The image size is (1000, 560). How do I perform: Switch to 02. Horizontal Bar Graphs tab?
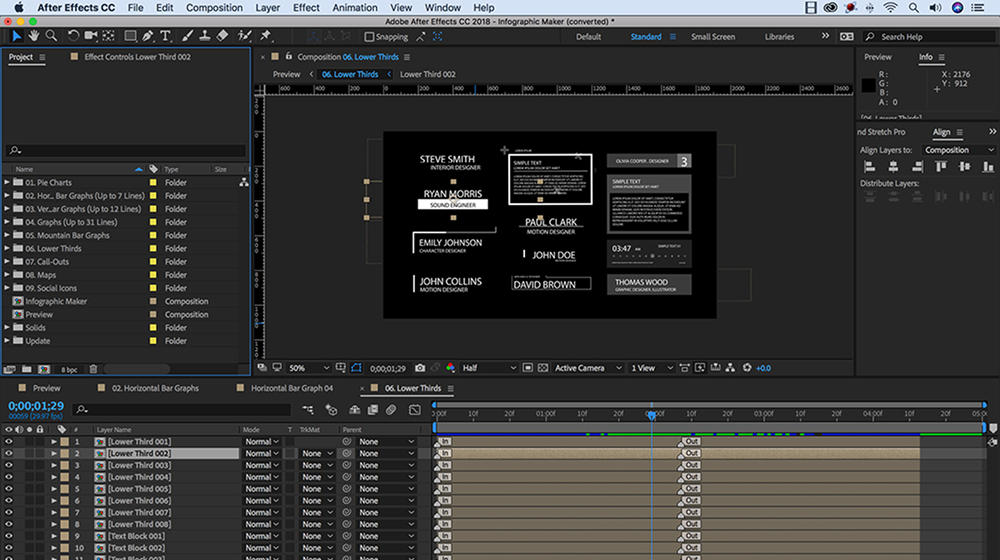(155, 388)
